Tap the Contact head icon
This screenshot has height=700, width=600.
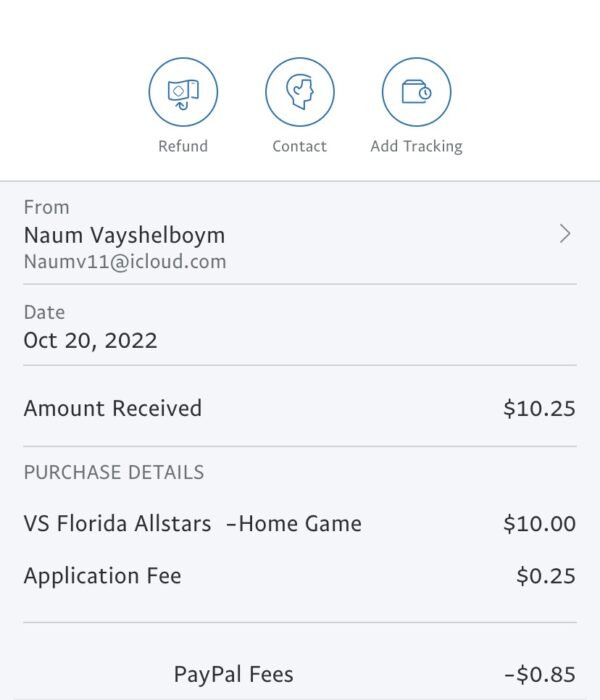coord(300,92)
